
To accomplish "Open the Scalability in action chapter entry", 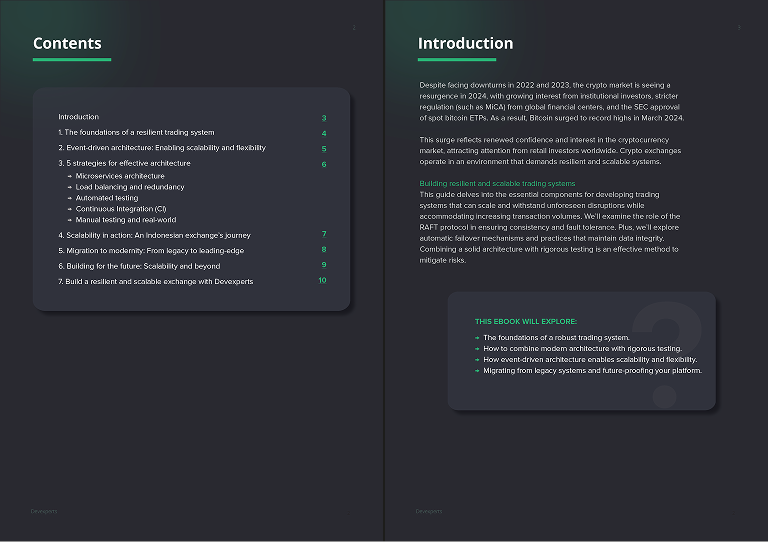I will click(154, 236).
